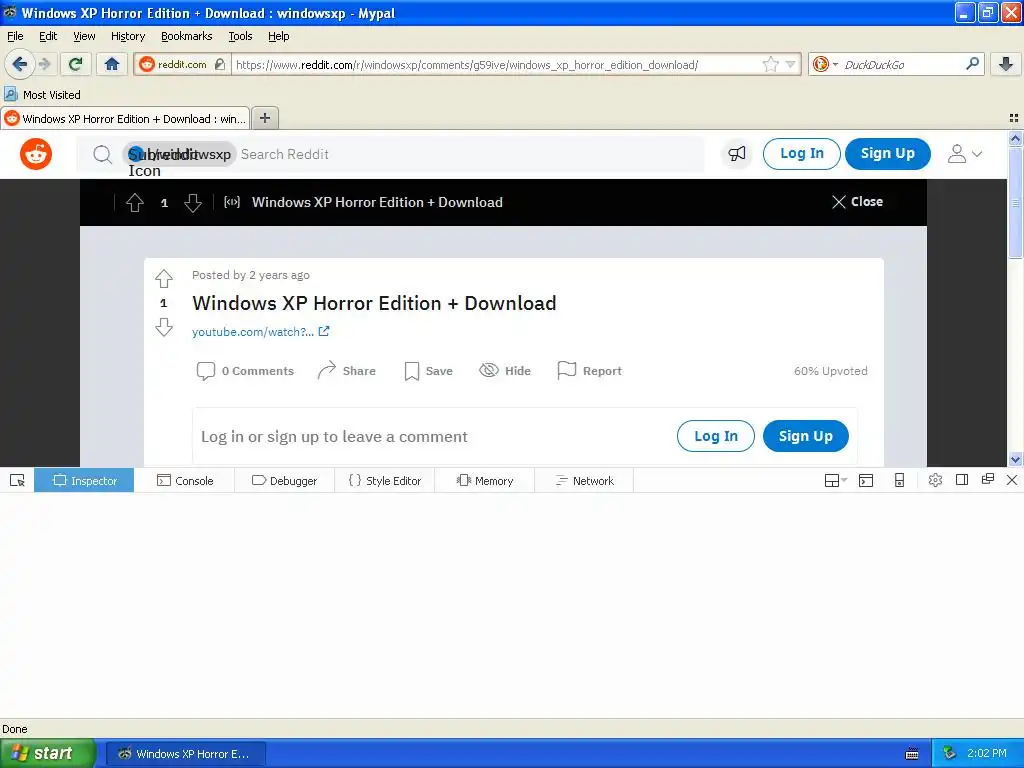Dock devtools to the side icon
This screenshot has height=768, width=1024.
point(961,480)
